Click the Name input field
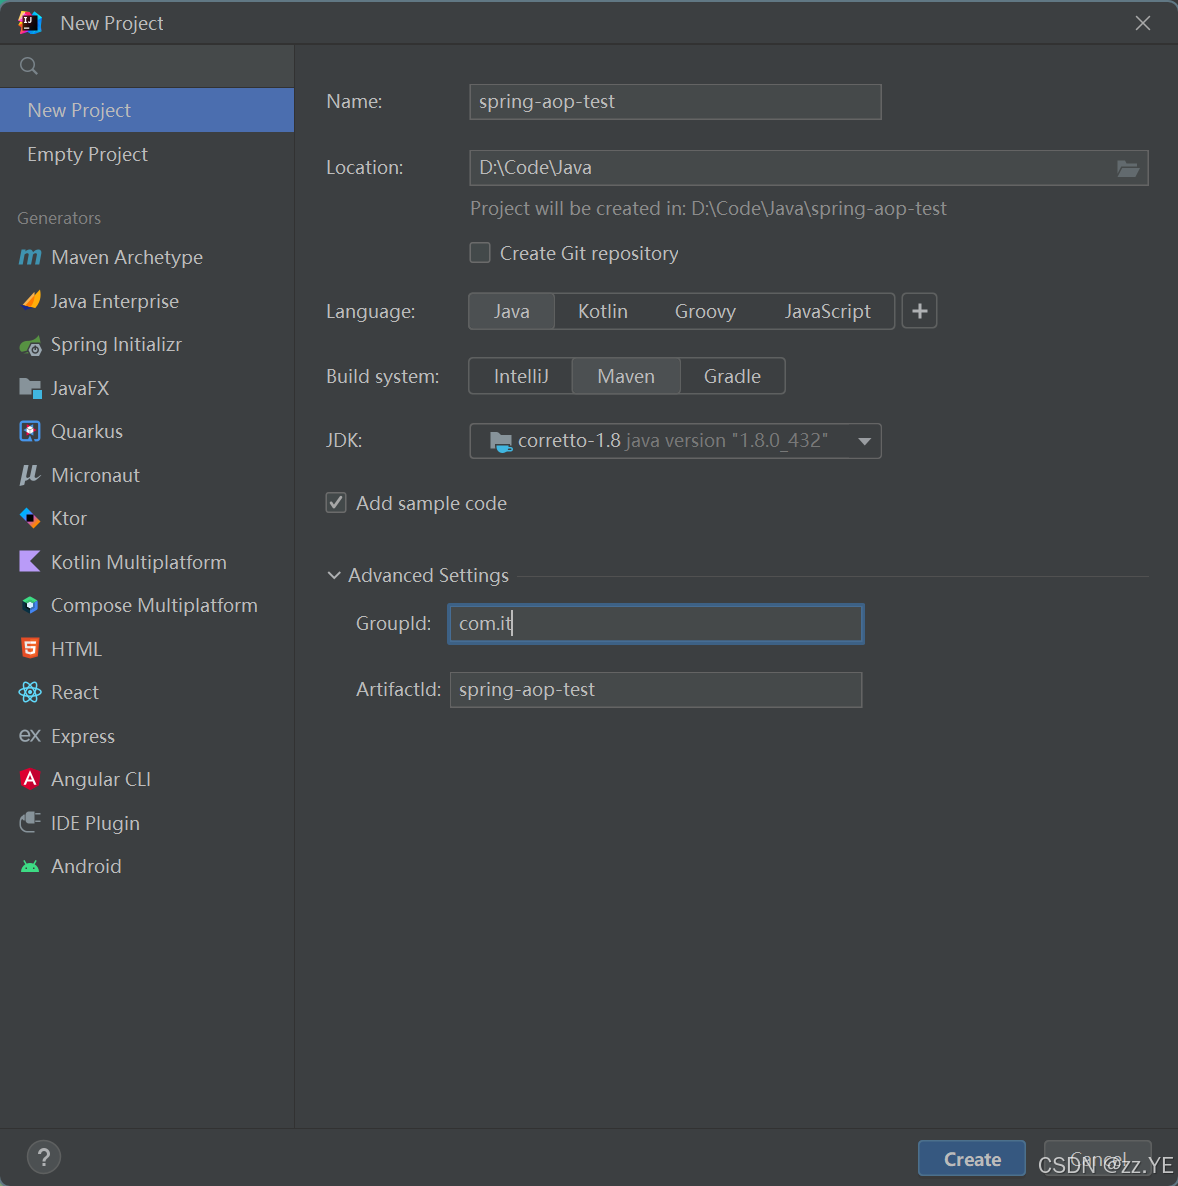The image size is (1178, 1186). [675, 102]
